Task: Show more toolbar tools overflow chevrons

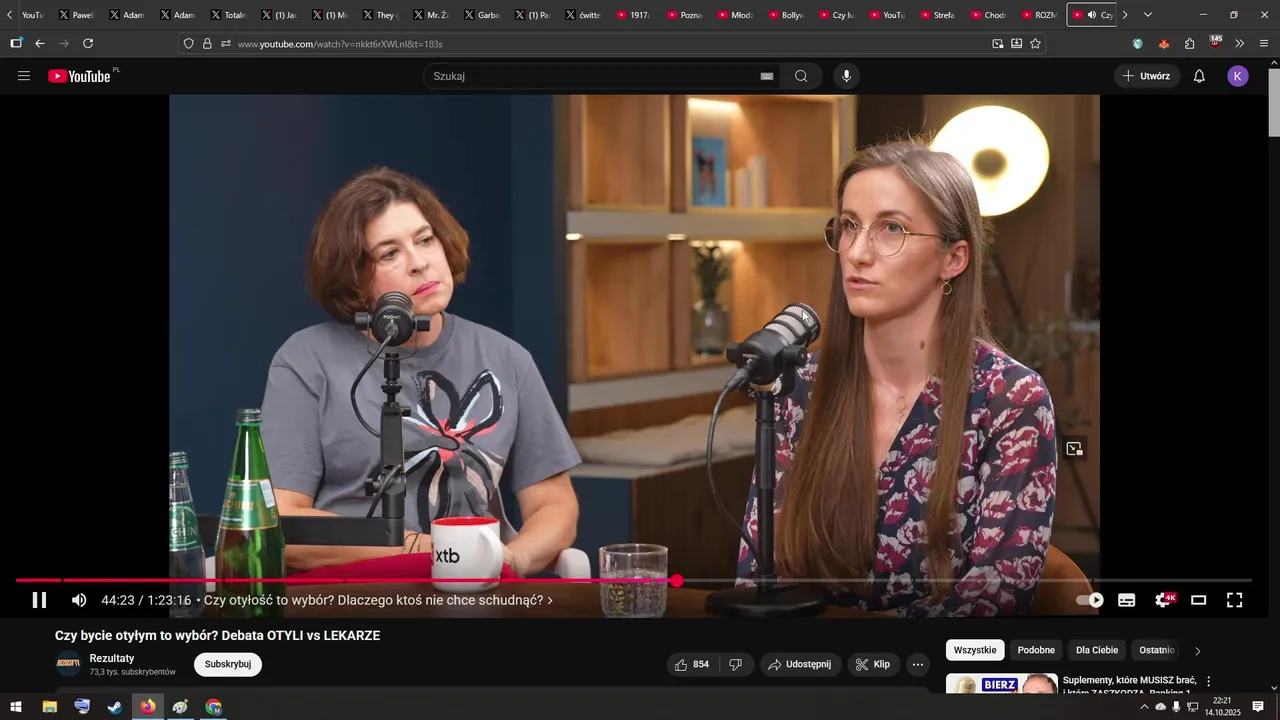Action: pyautogui.click(x=1240, y=44)
